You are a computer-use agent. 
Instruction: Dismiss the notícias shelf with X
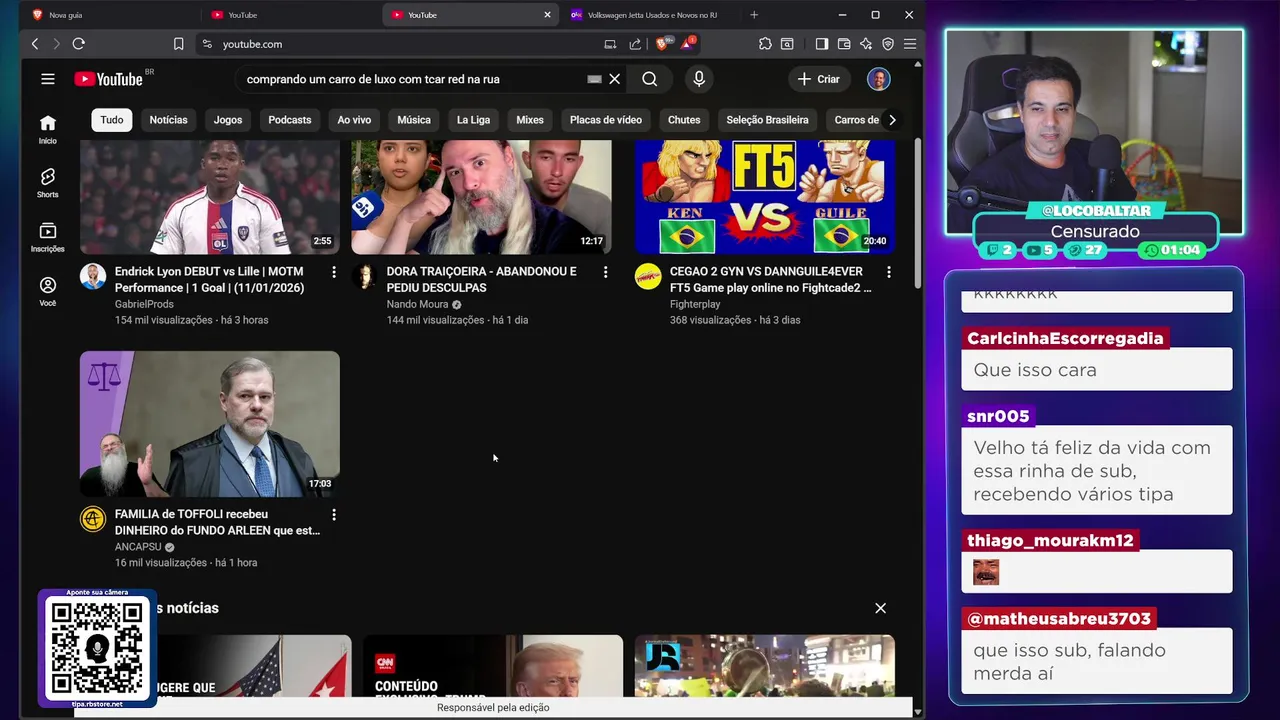(880, 608)
